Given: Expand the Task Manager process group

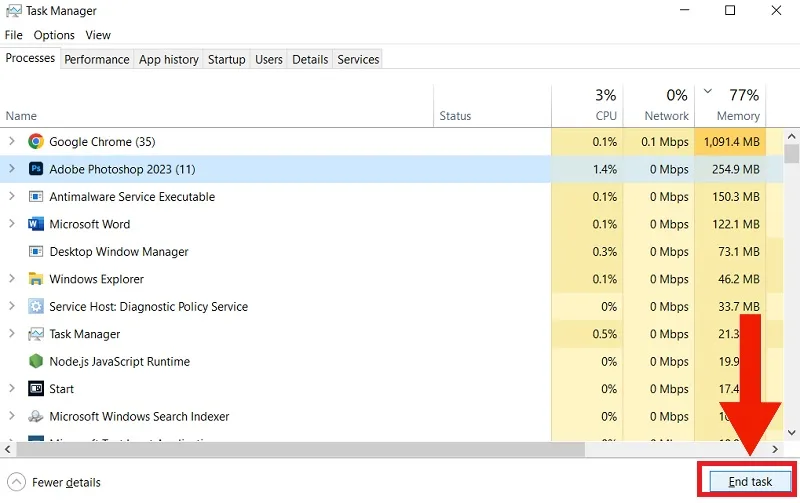Looking at the screenshot, I should click(12, 334).
